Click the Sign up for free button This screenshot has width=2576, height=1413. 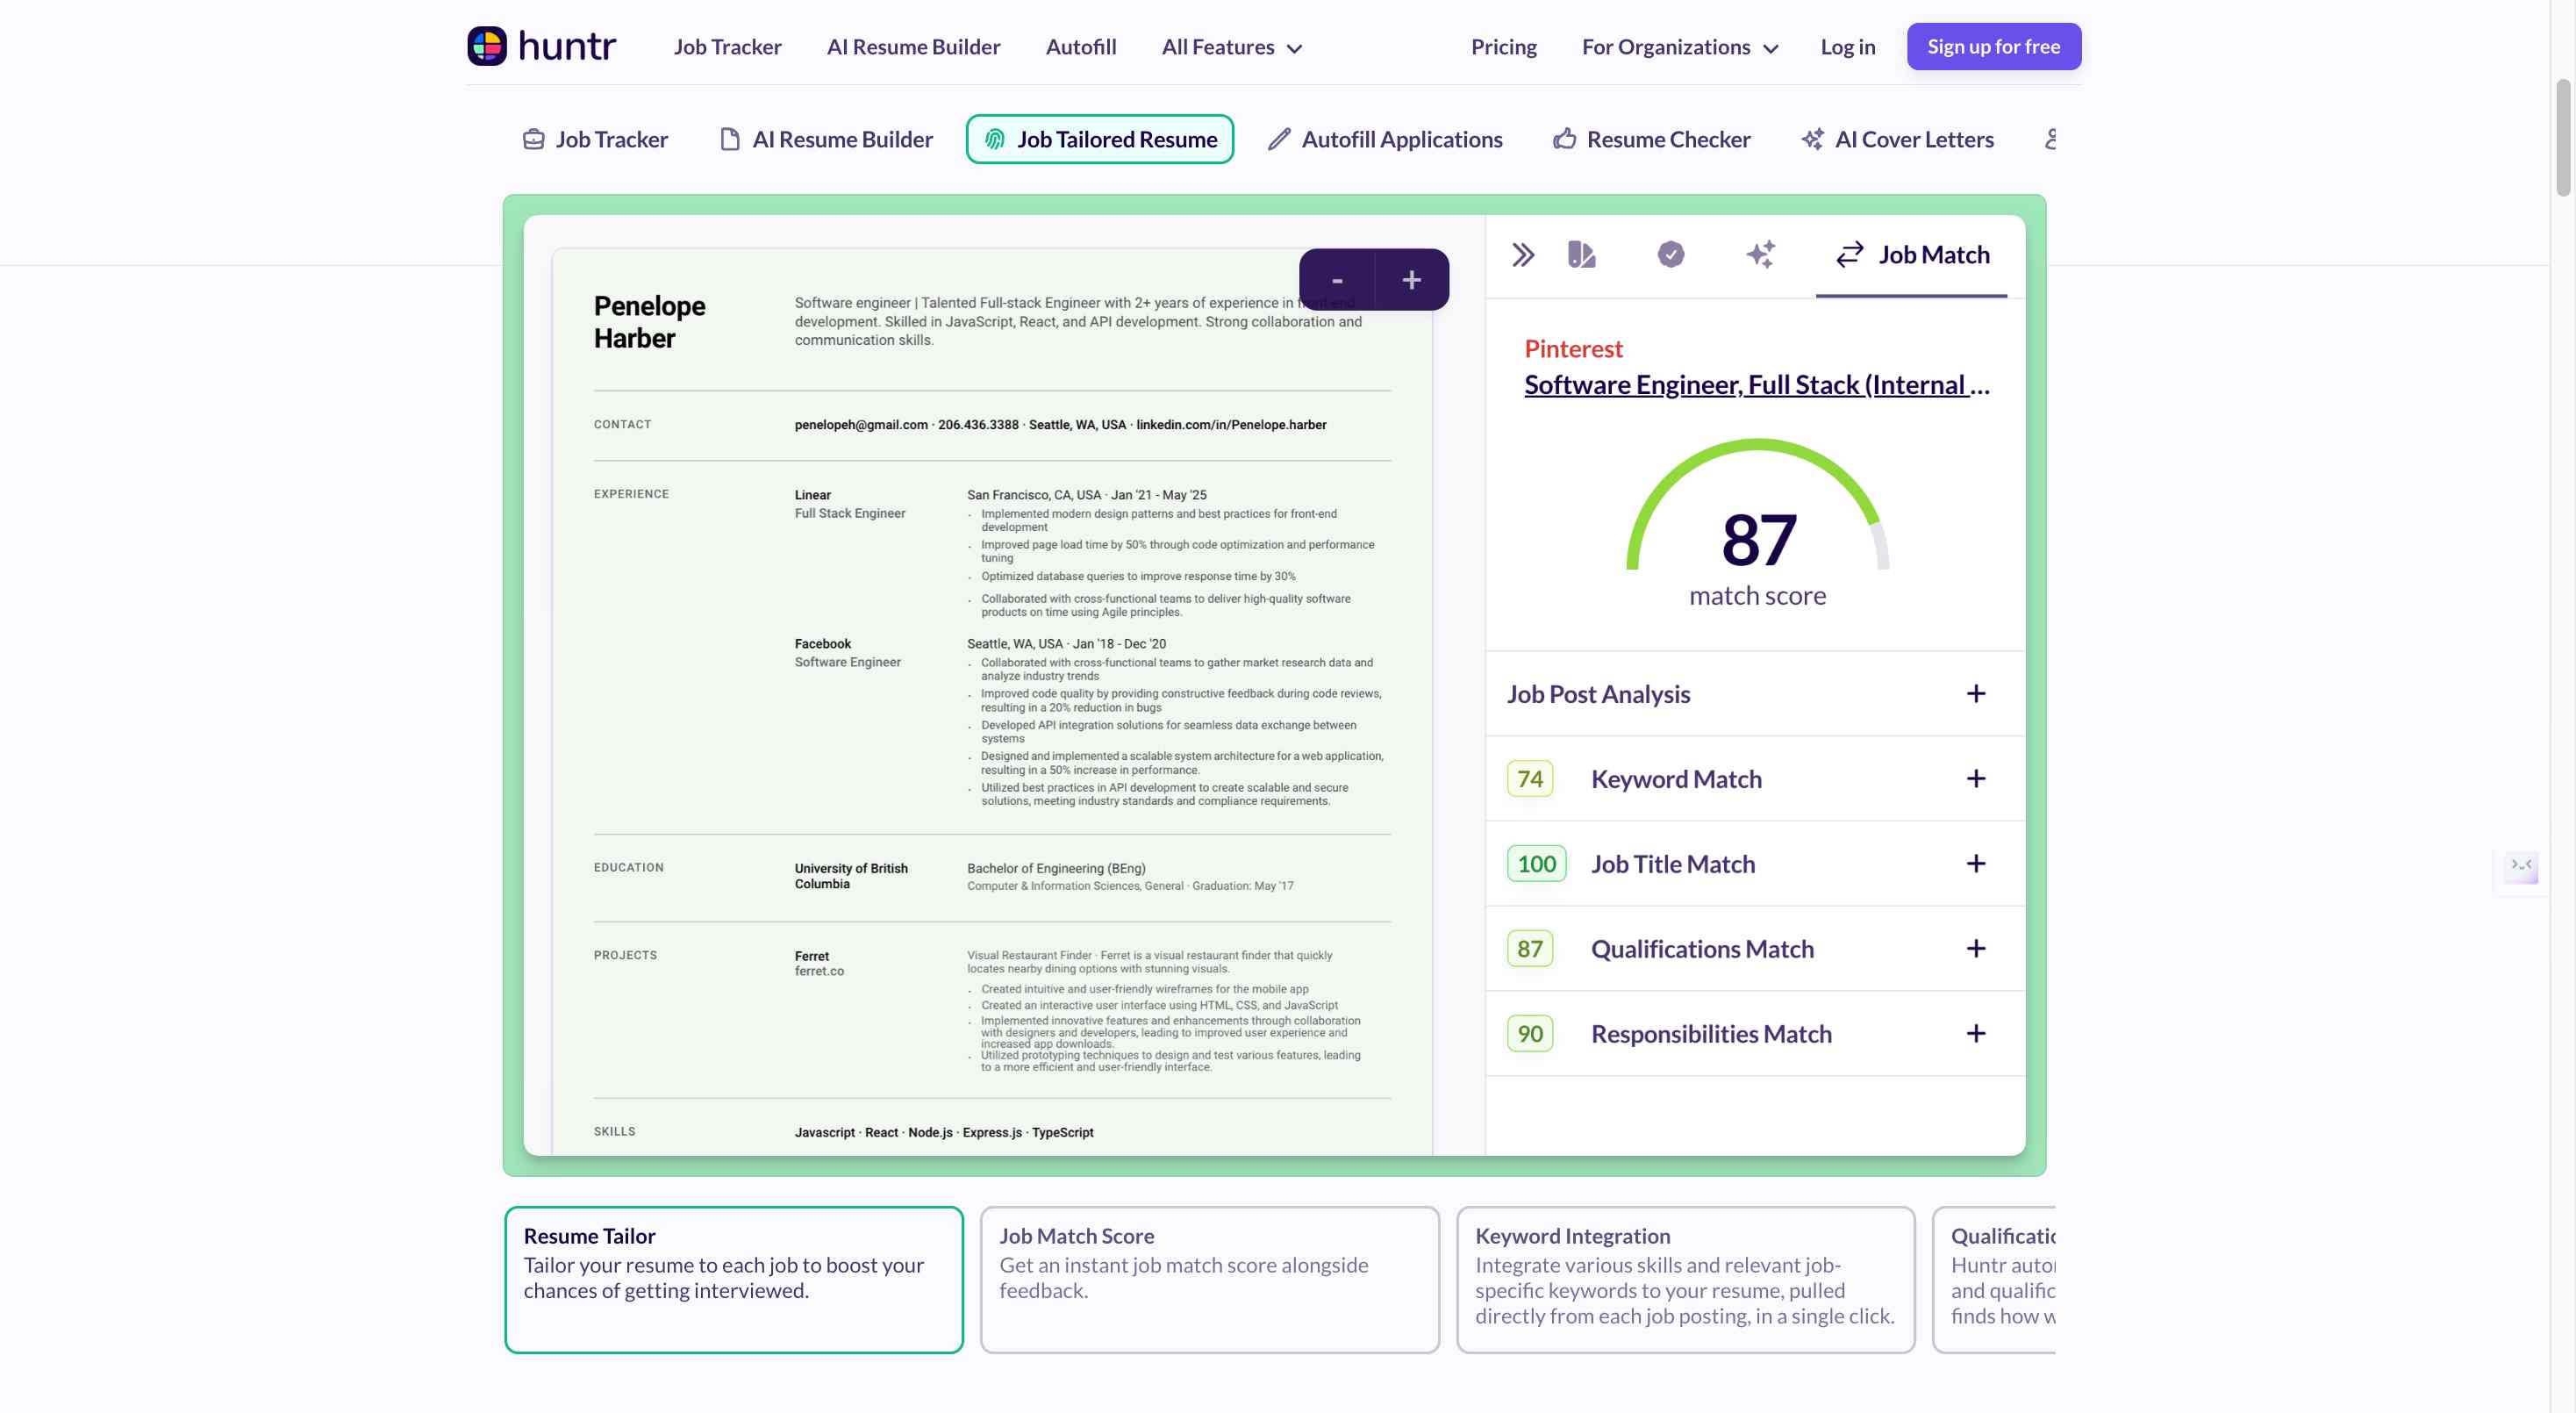1993,47
